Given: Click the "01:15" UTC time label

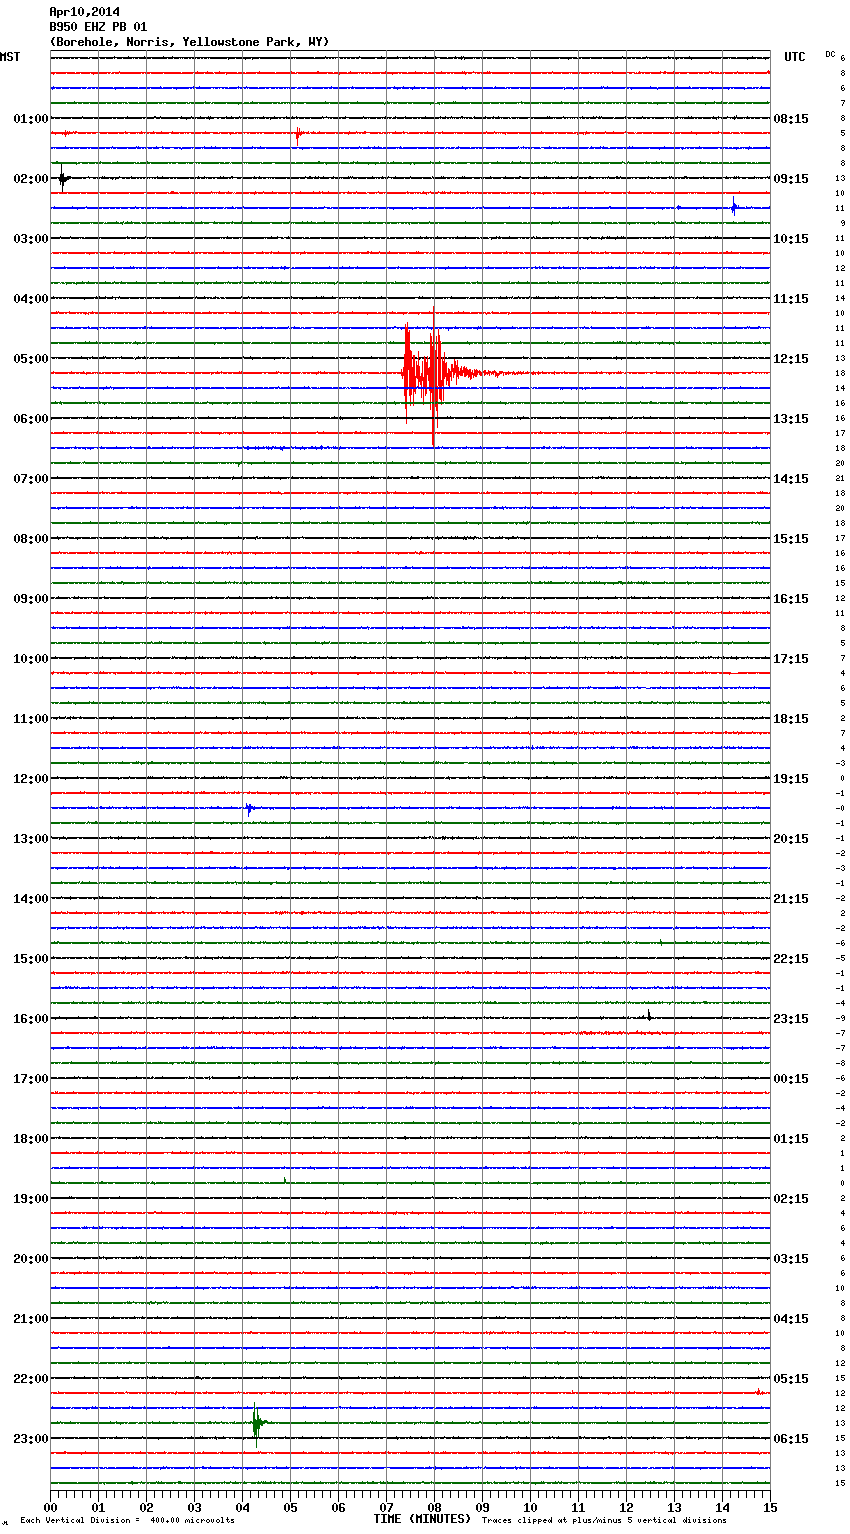Looking at the screenshot, I should [791, 1139].
